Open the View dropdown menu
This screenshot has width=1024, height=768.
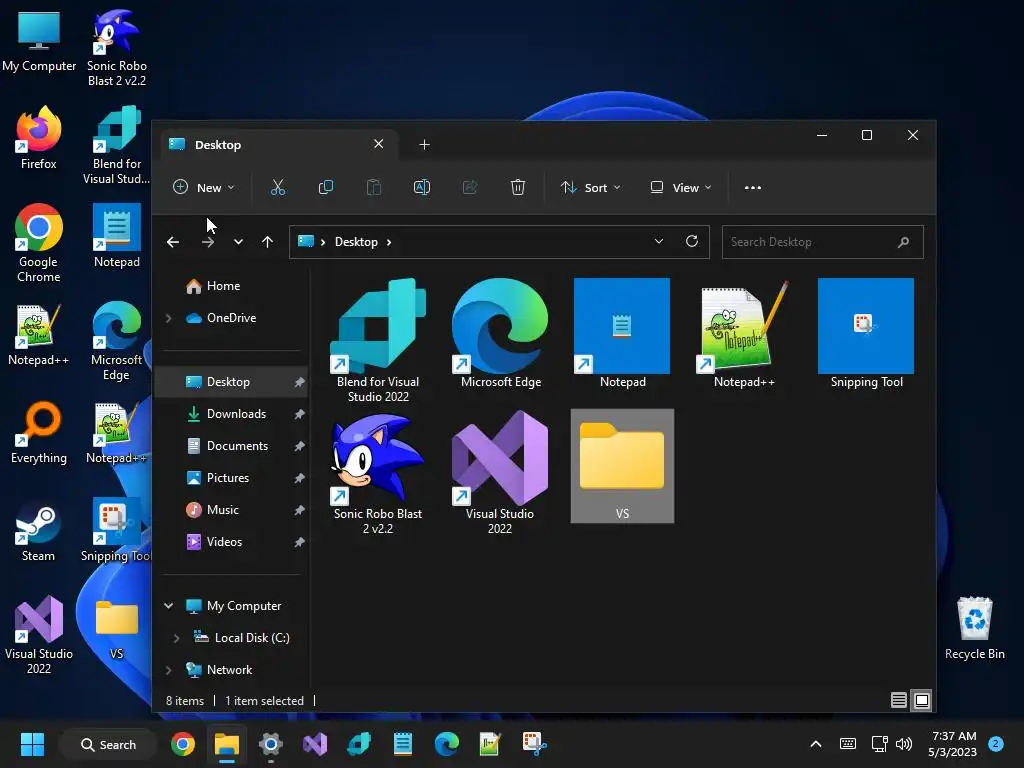pos(680,187)
